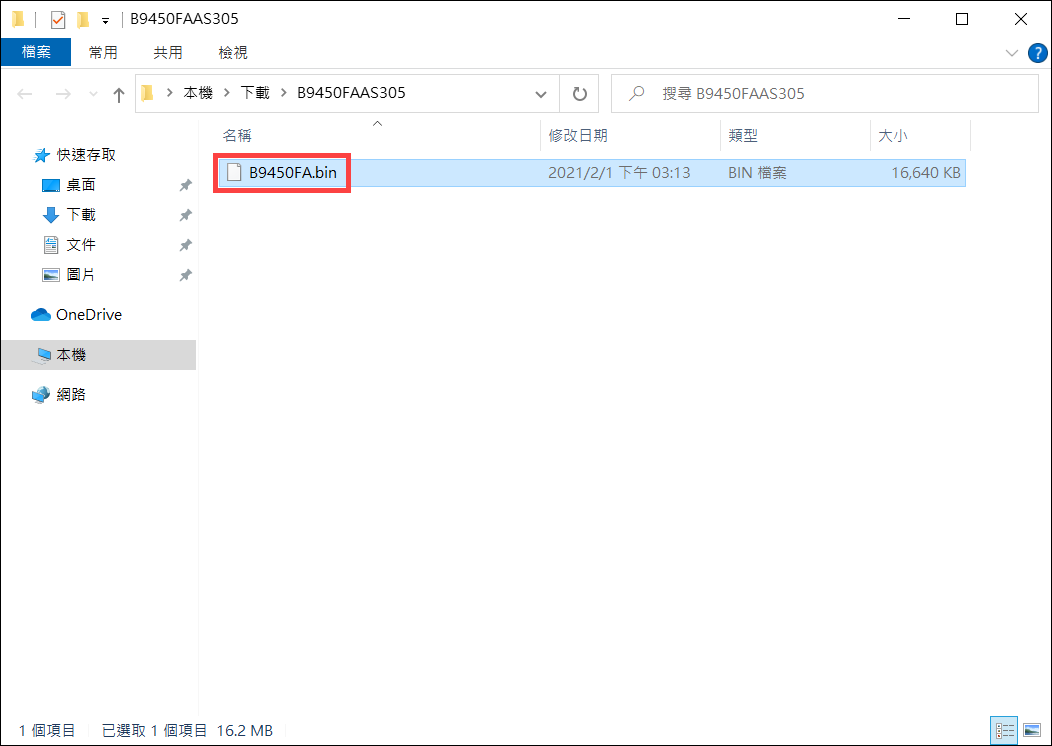Open recent locations dropdown arrow
The height and width of the screenshot is (746, 1052).
[x=94, y=94]
